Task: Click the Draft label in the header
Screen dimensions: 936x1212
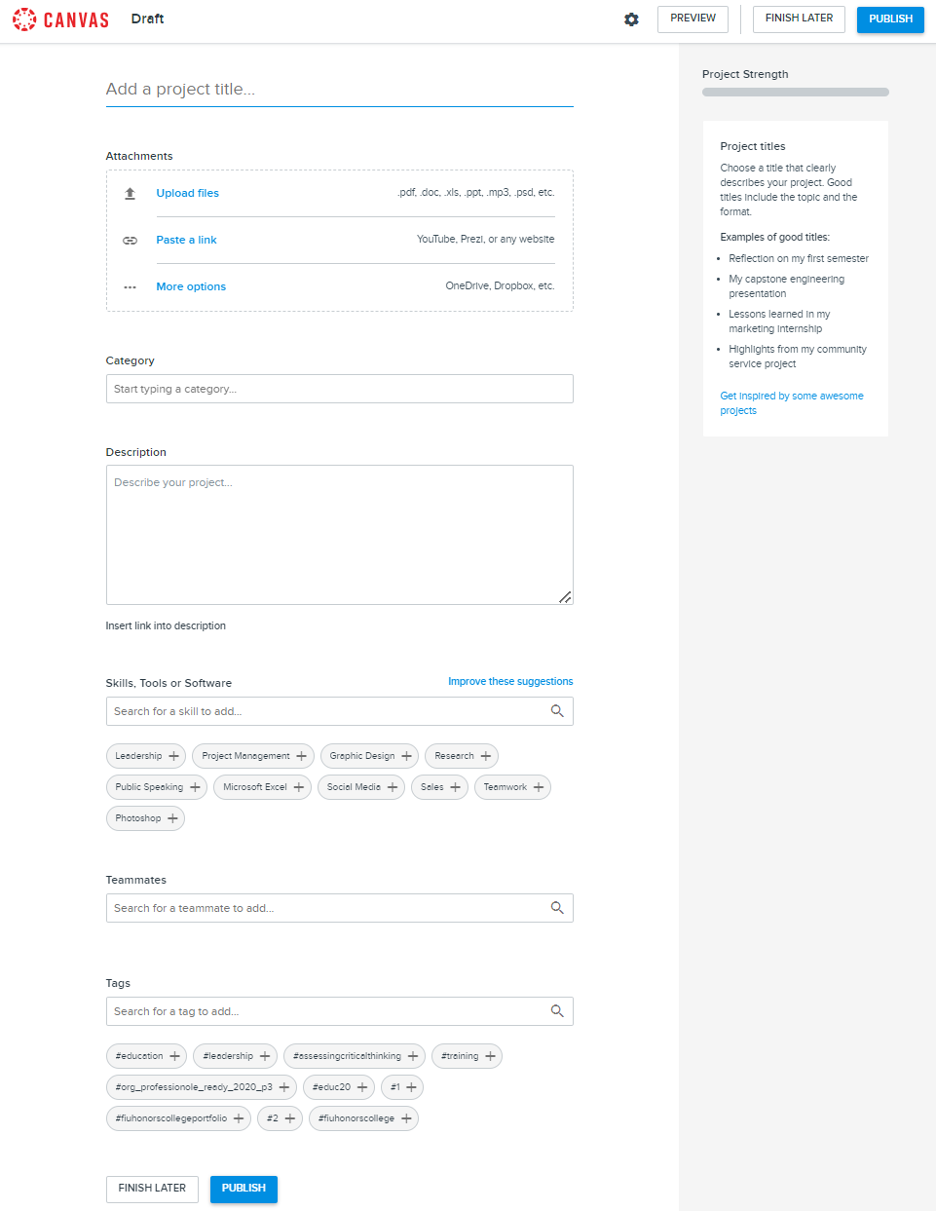Action: (x=147, y=19)
